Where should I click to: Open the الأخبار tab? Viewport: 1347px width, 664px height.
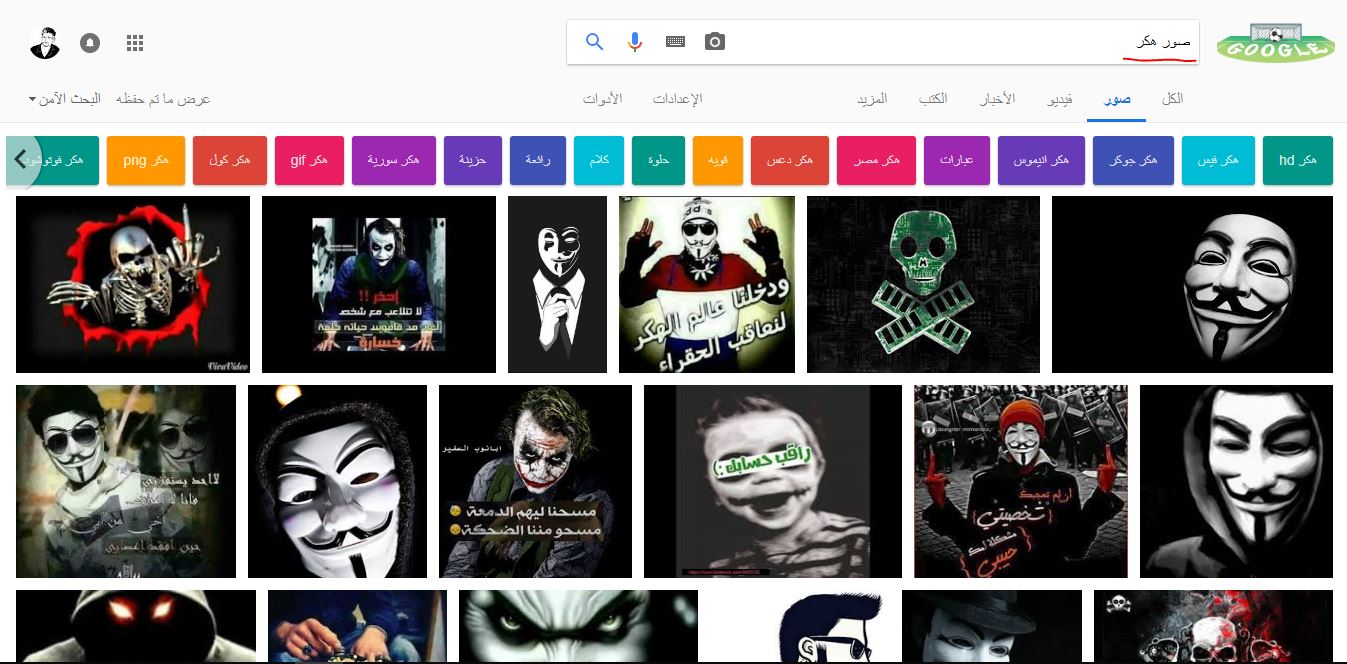(996, 99)
